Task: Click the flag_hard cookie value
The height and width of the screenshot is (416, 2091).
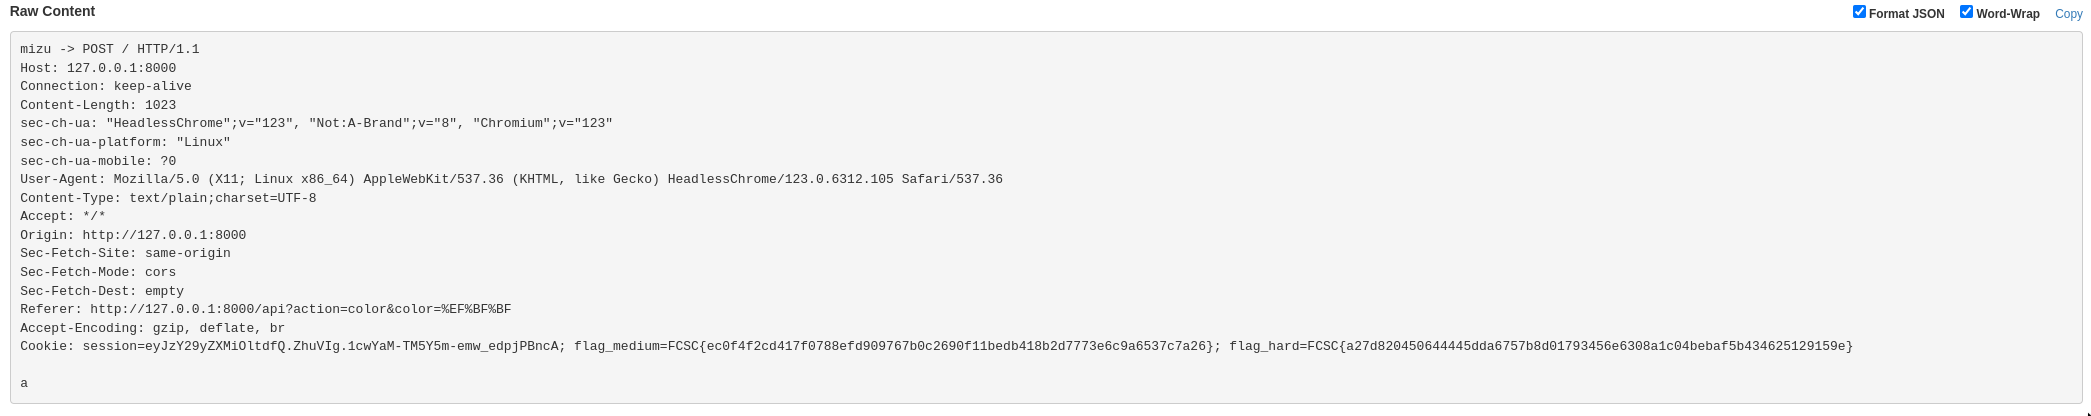Action: coord(1540,346)
